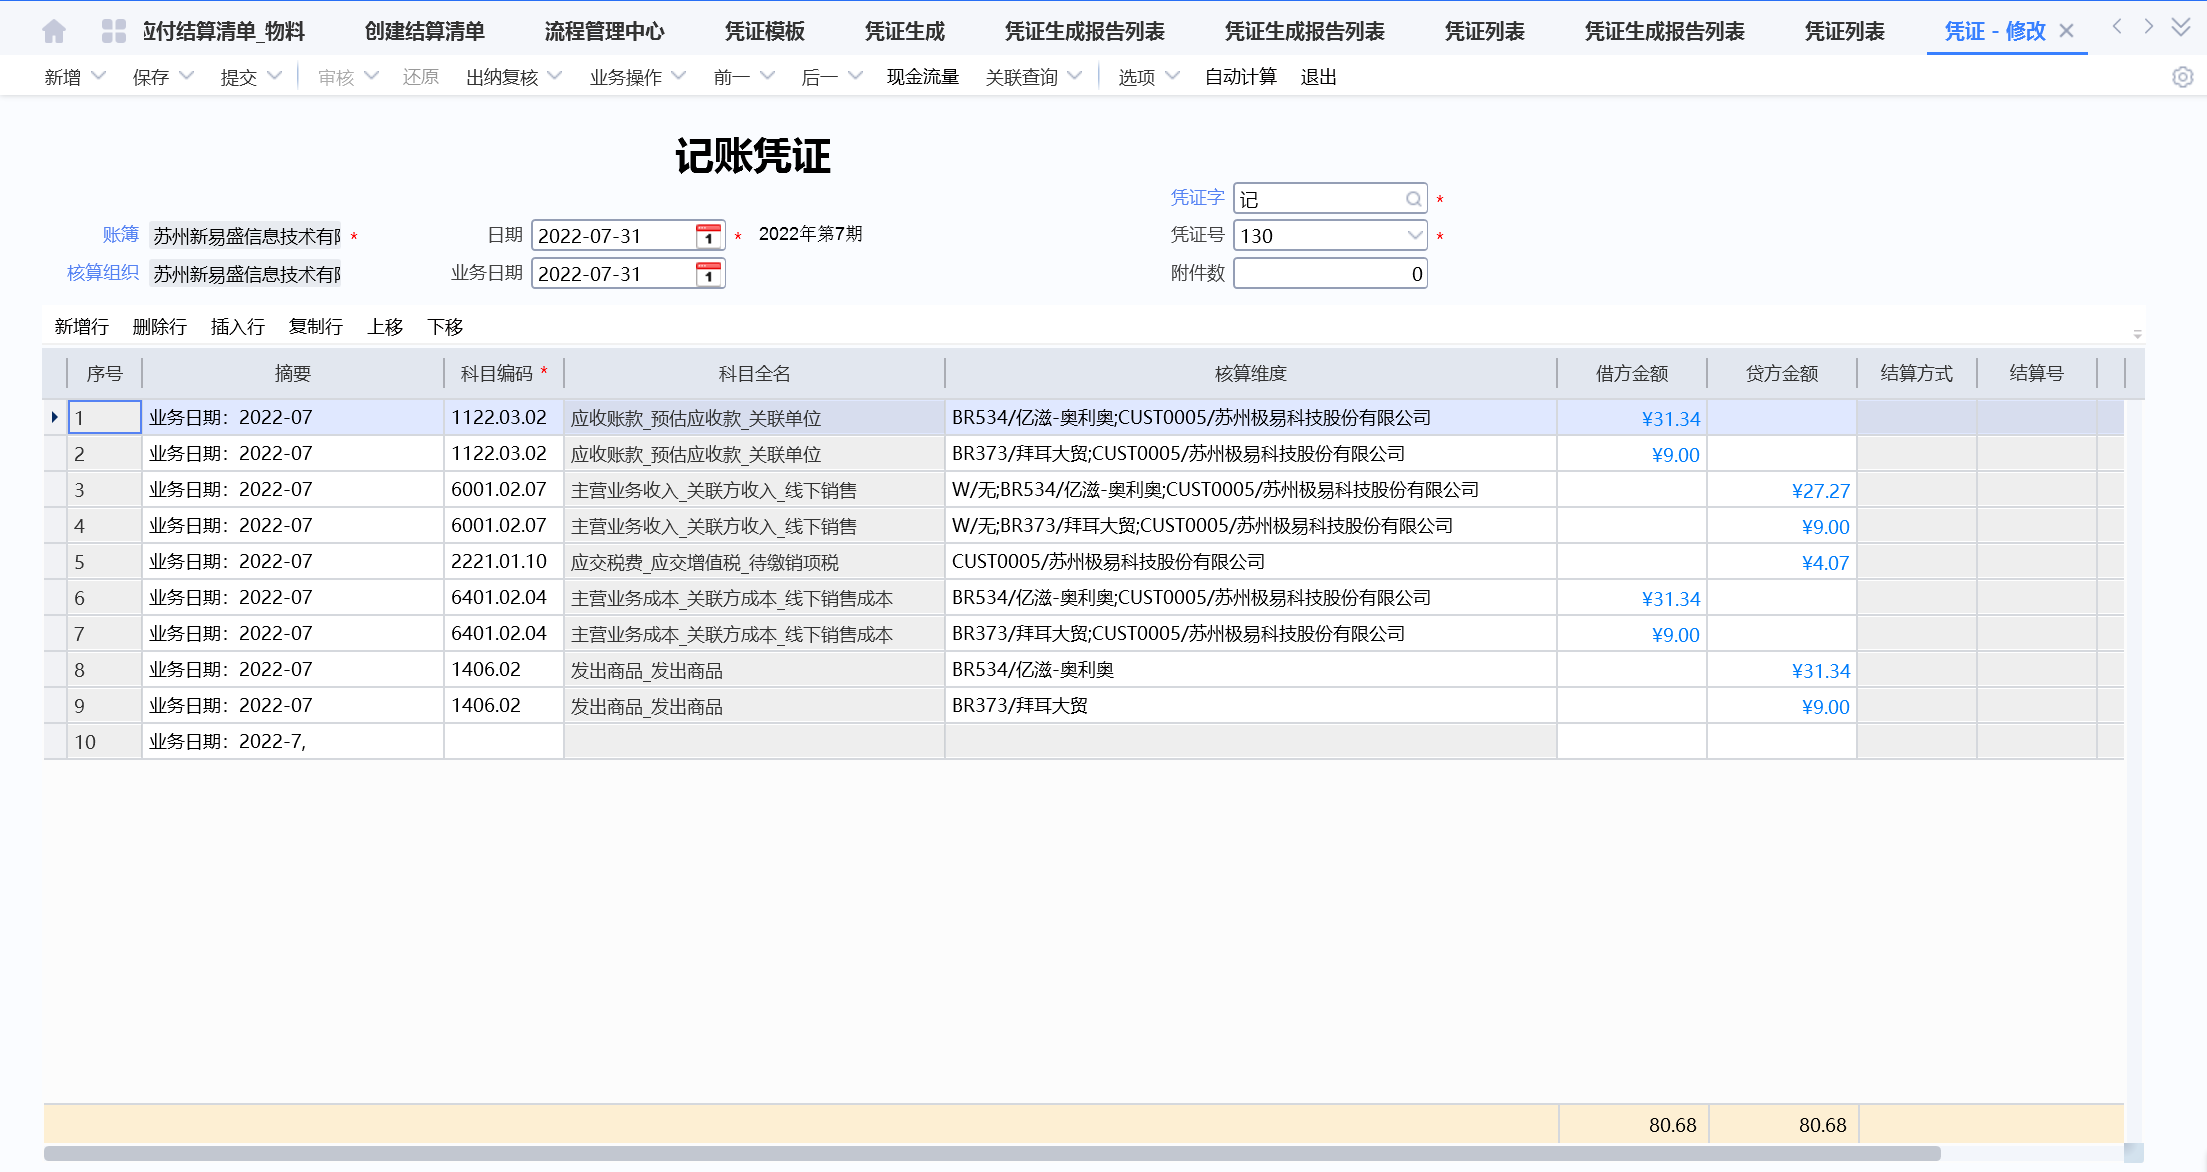Click 复制行 button
The image size is (2207, 1172).
(x=316, y=327)
